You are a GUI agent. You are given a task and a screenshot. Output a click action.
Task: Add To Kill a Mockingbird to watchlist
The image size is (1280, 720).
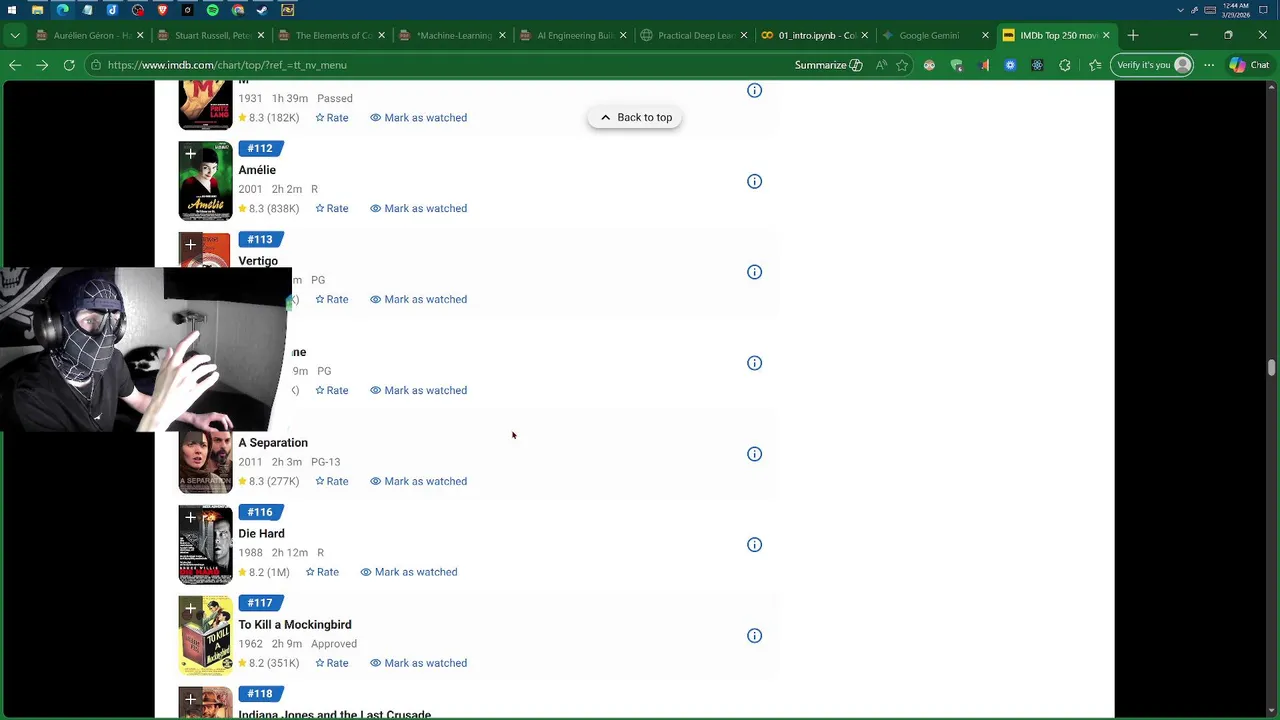(190, 609)
